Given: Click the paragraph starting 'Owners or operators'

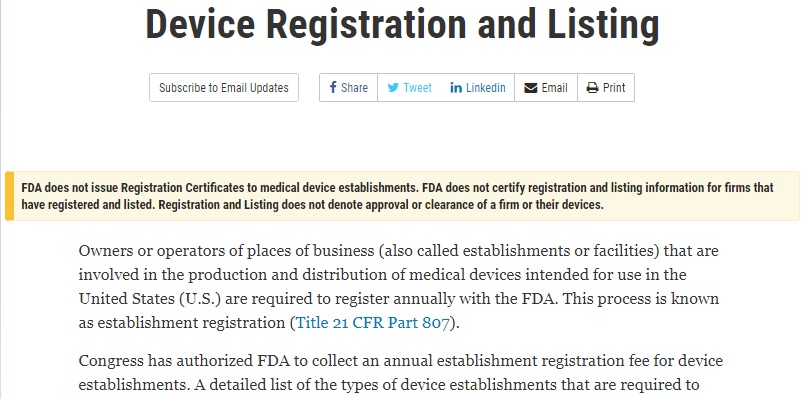Looking at the screenshot, I should pos(399,287).
